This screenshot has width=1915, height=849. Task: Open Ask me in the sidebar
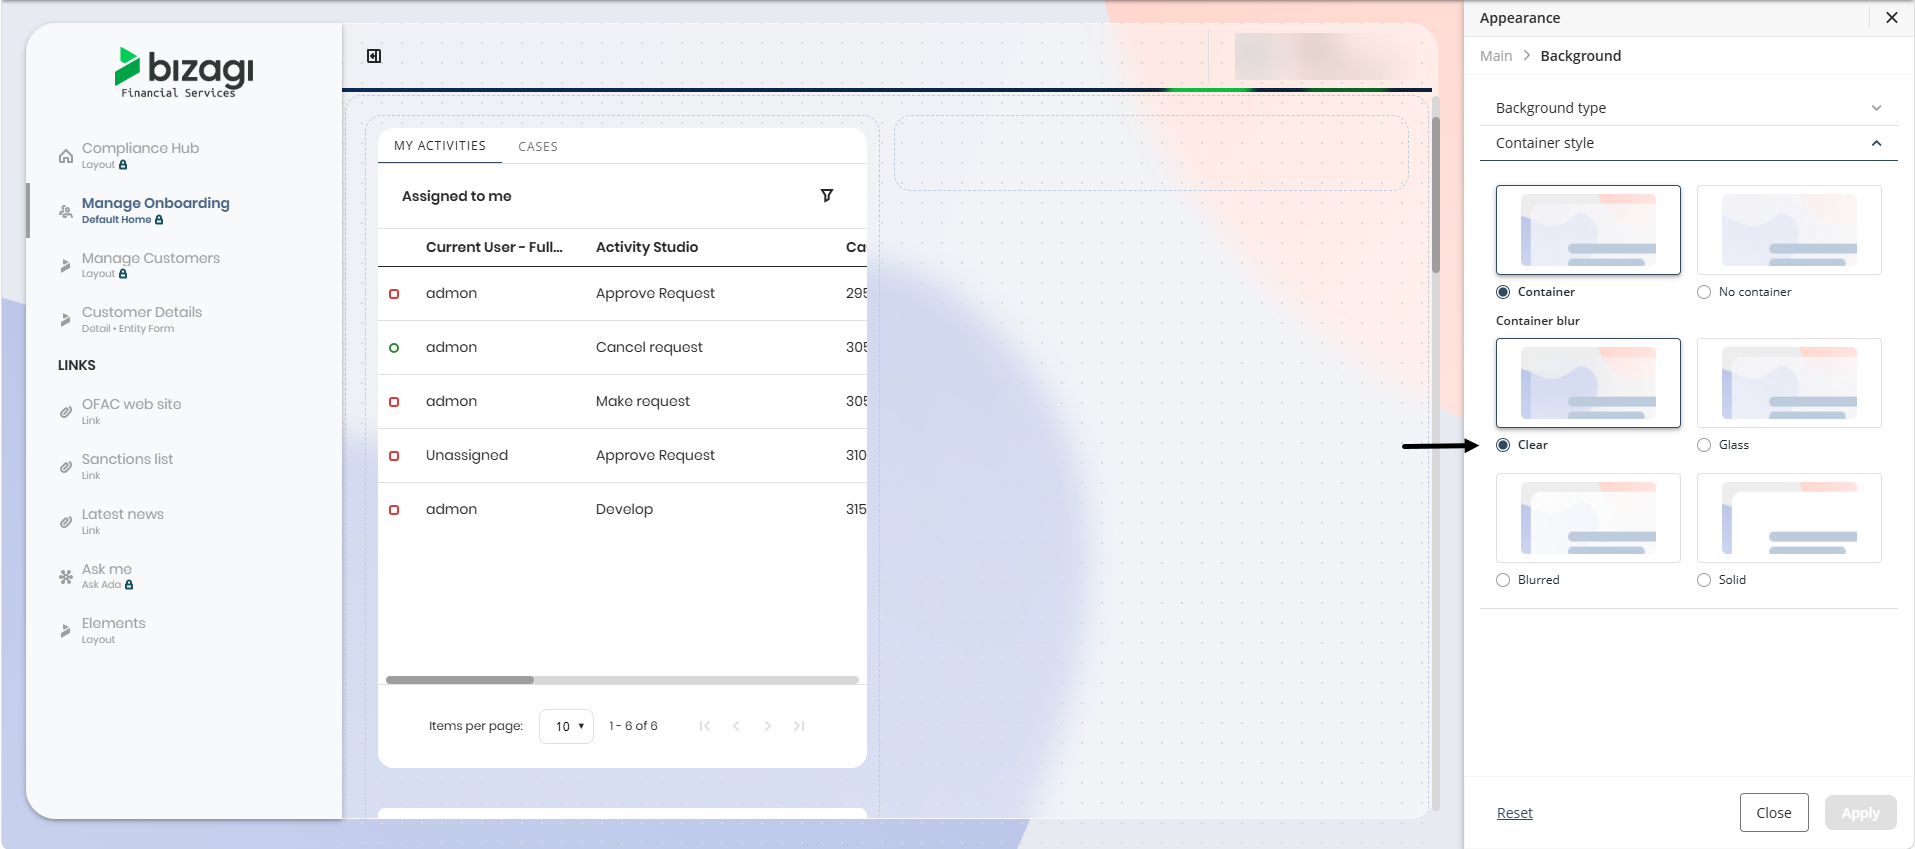pos(106,569)
